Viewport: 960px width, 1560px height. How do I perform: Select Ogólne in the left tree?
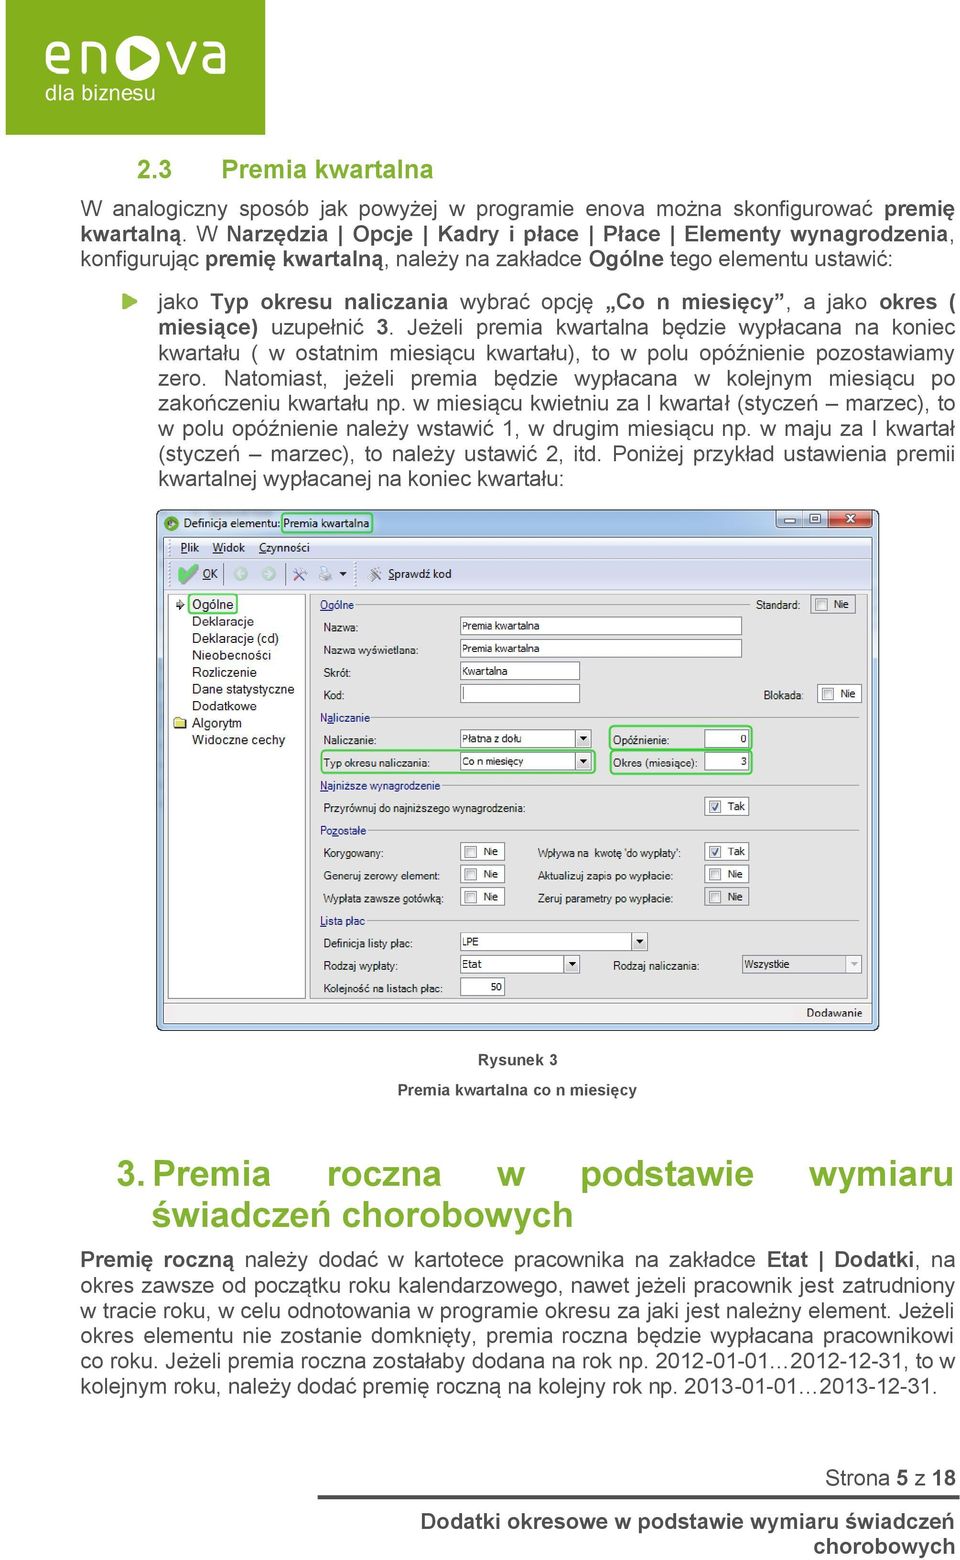pyautogui.click(x=213, y=605)
